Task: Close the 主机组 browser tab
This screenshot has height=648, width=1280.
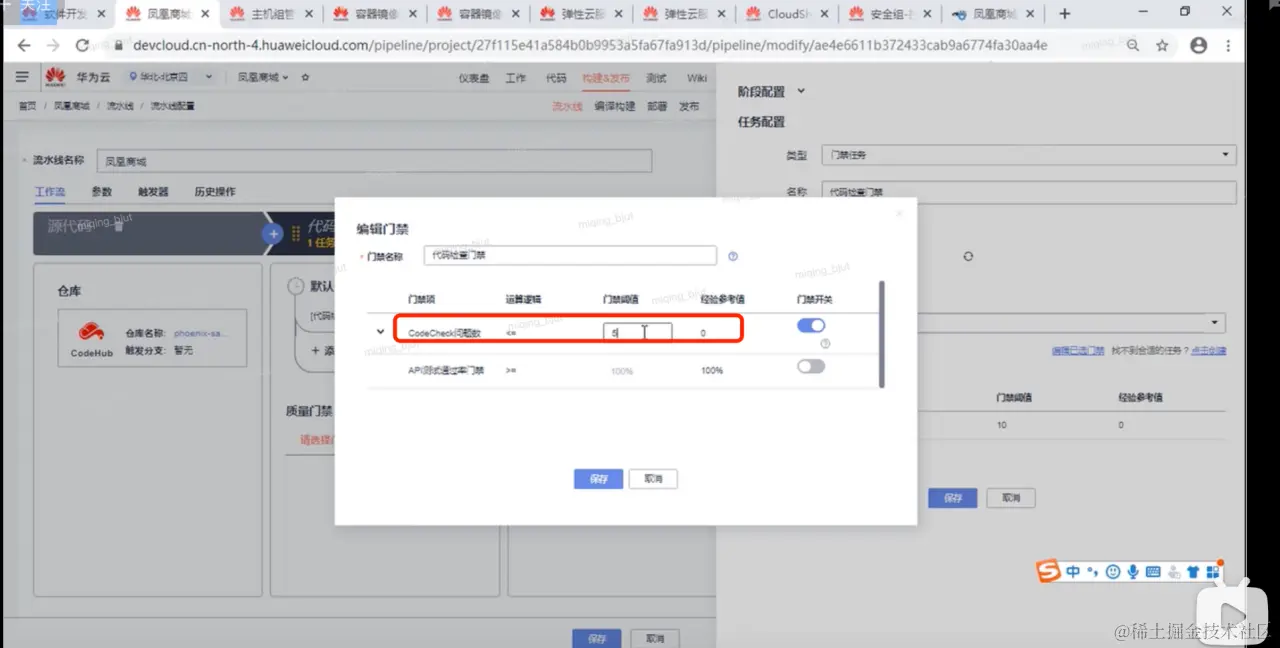Action: (x=308, y=14)
